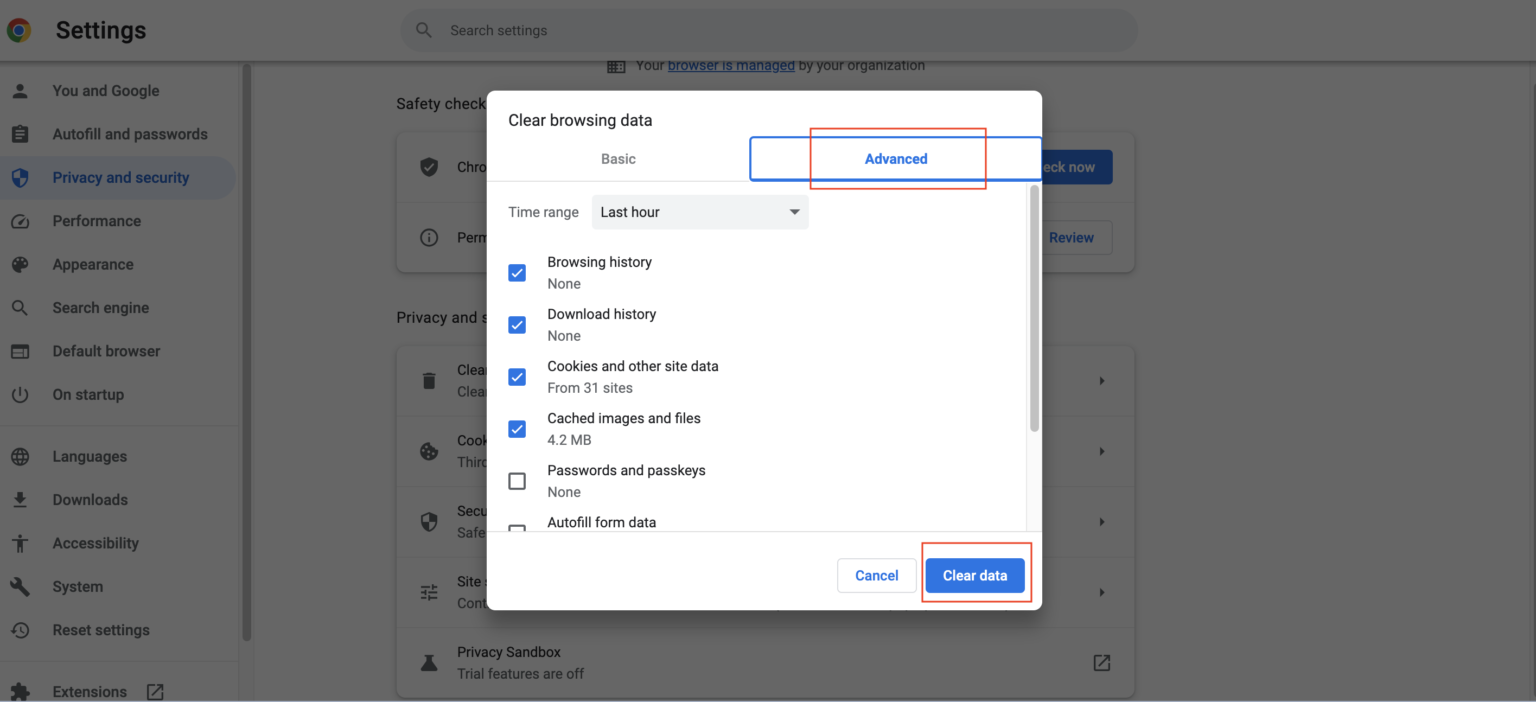Uncheck the Browsing history checkbox

(x=517, y=272)
